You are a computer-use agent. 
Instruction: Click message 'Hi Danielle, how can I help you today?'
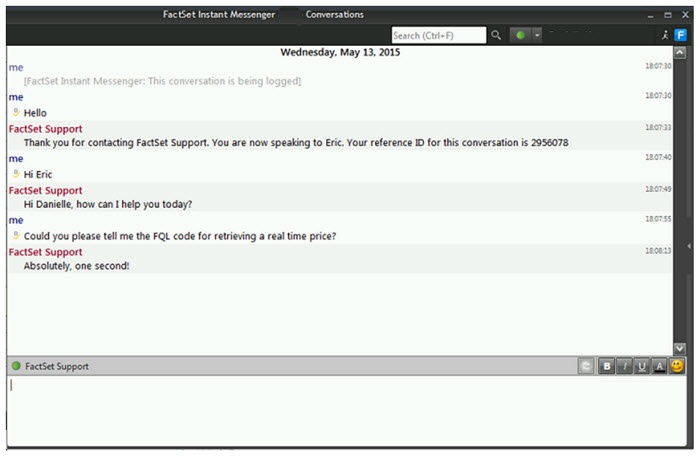tap(108, 205)
